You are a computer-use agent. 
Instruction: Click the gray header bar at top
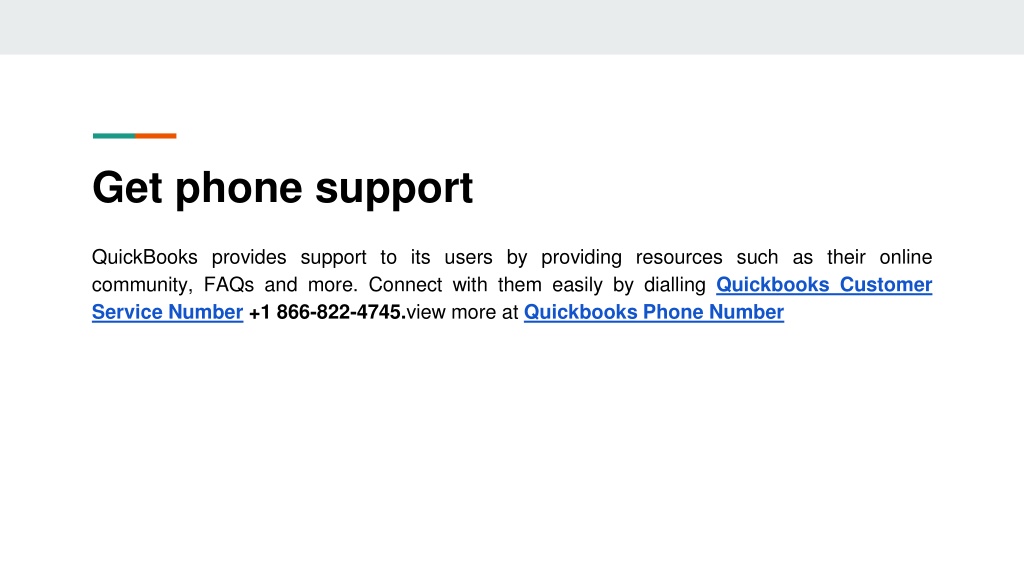coord(512,27)
